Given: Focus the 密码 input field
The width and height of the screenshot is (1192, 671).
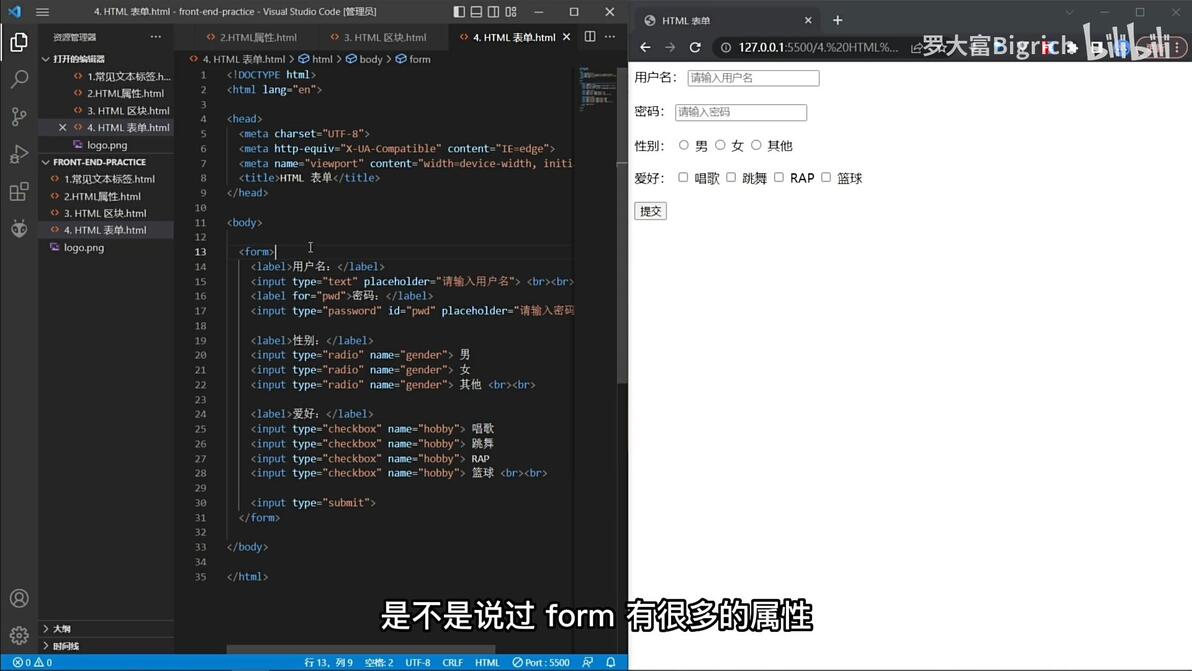Looking at the screenshot, I should point(740,112).
